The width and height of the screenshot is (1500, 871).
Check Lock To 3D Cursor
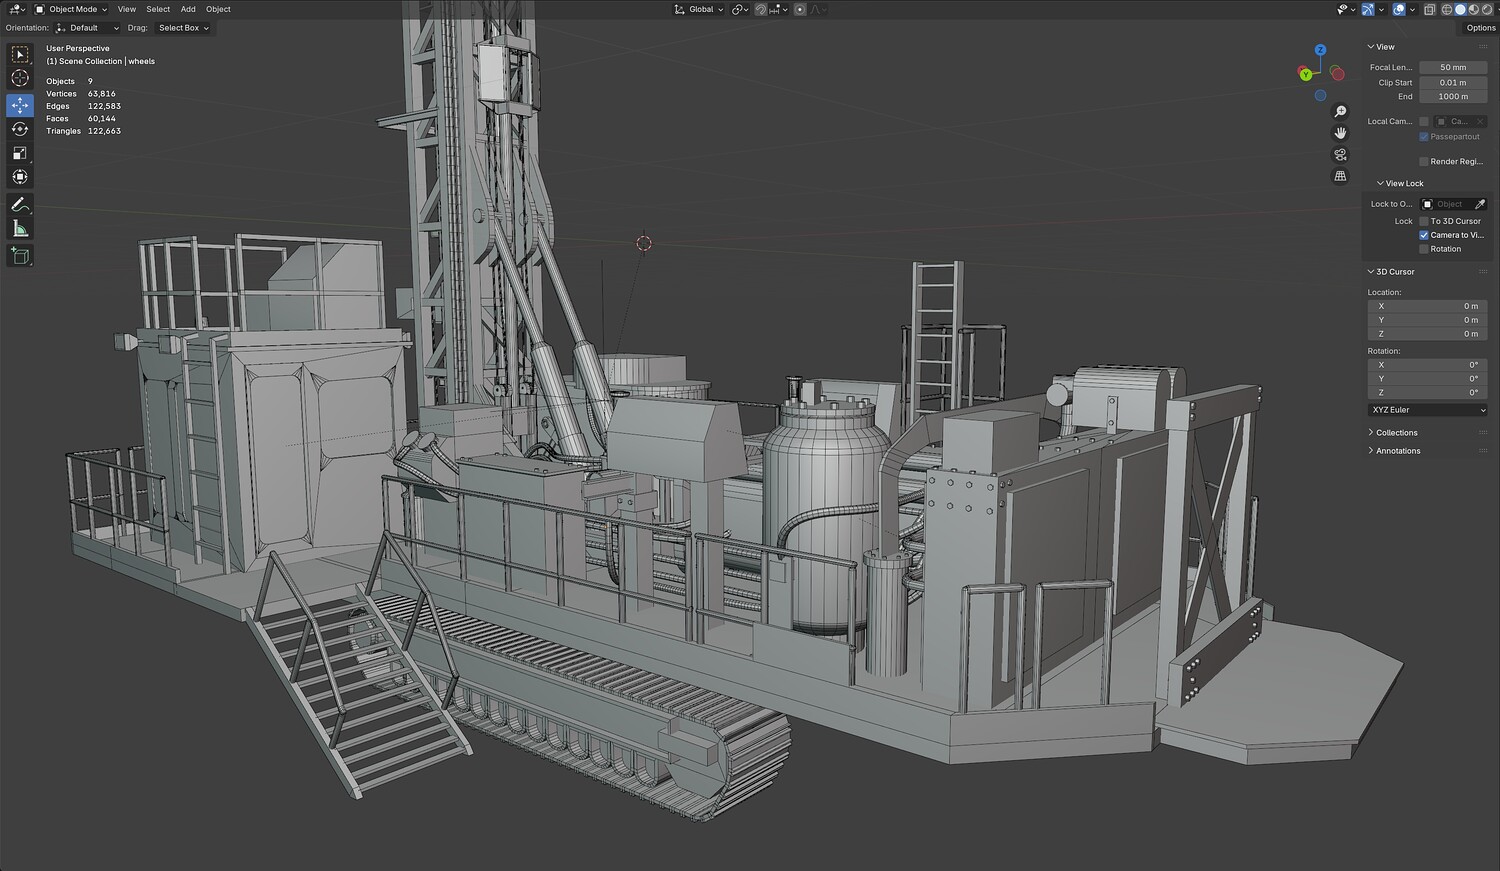(x=1424, y=221)
